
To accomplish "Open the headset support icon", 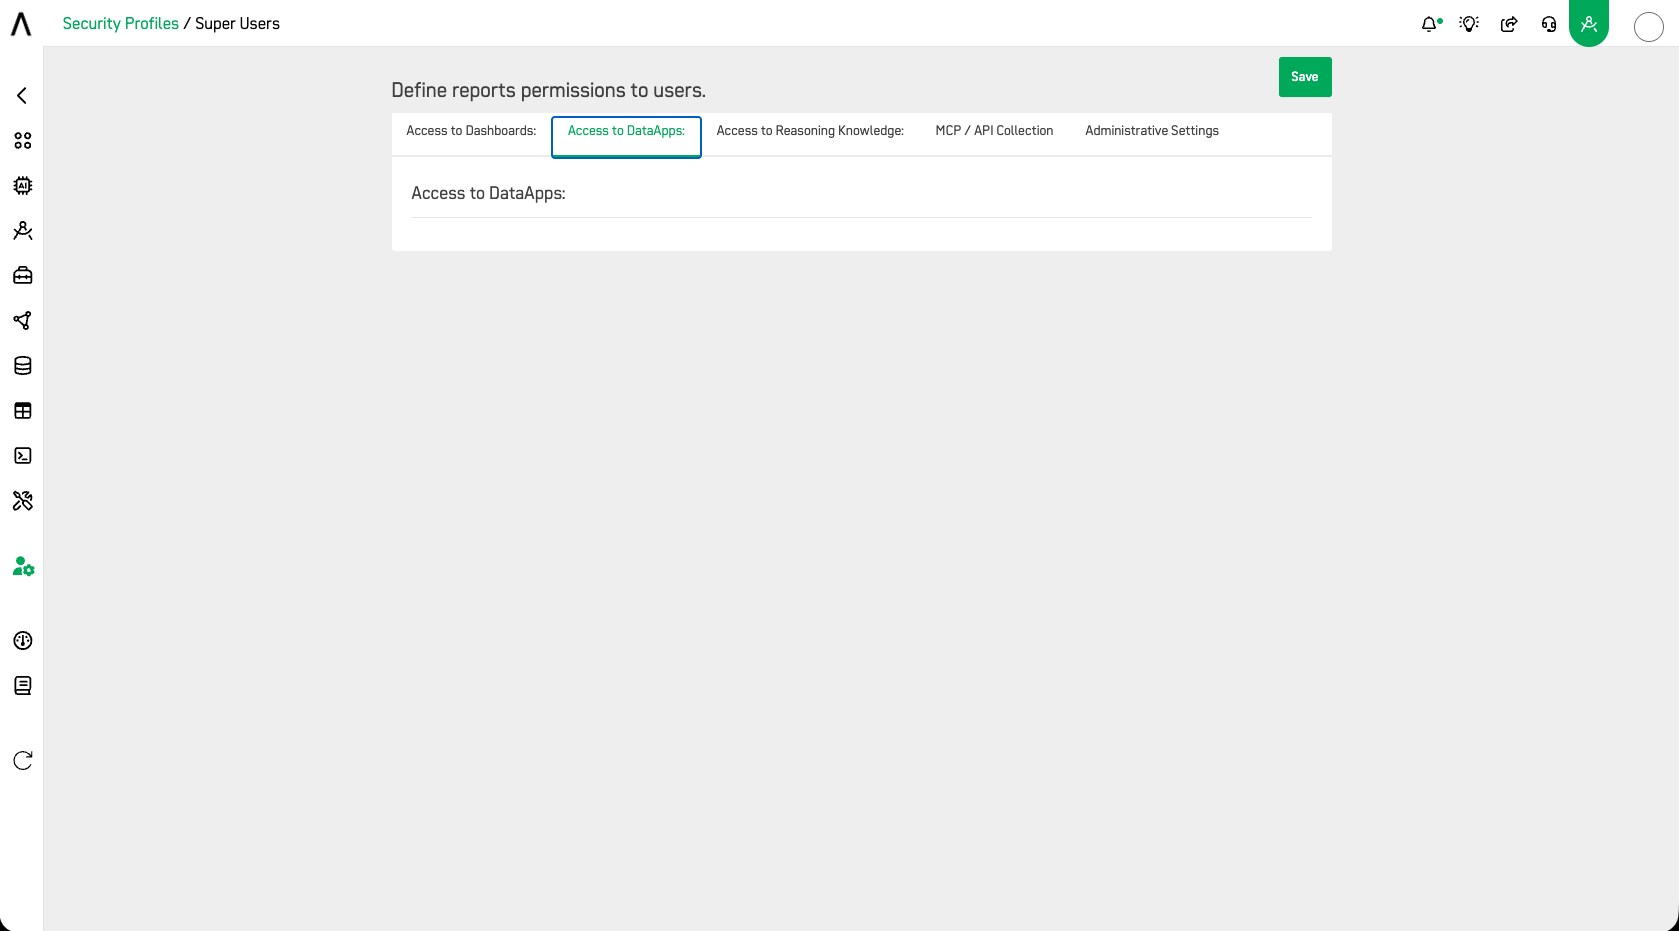I will 1549,24.
